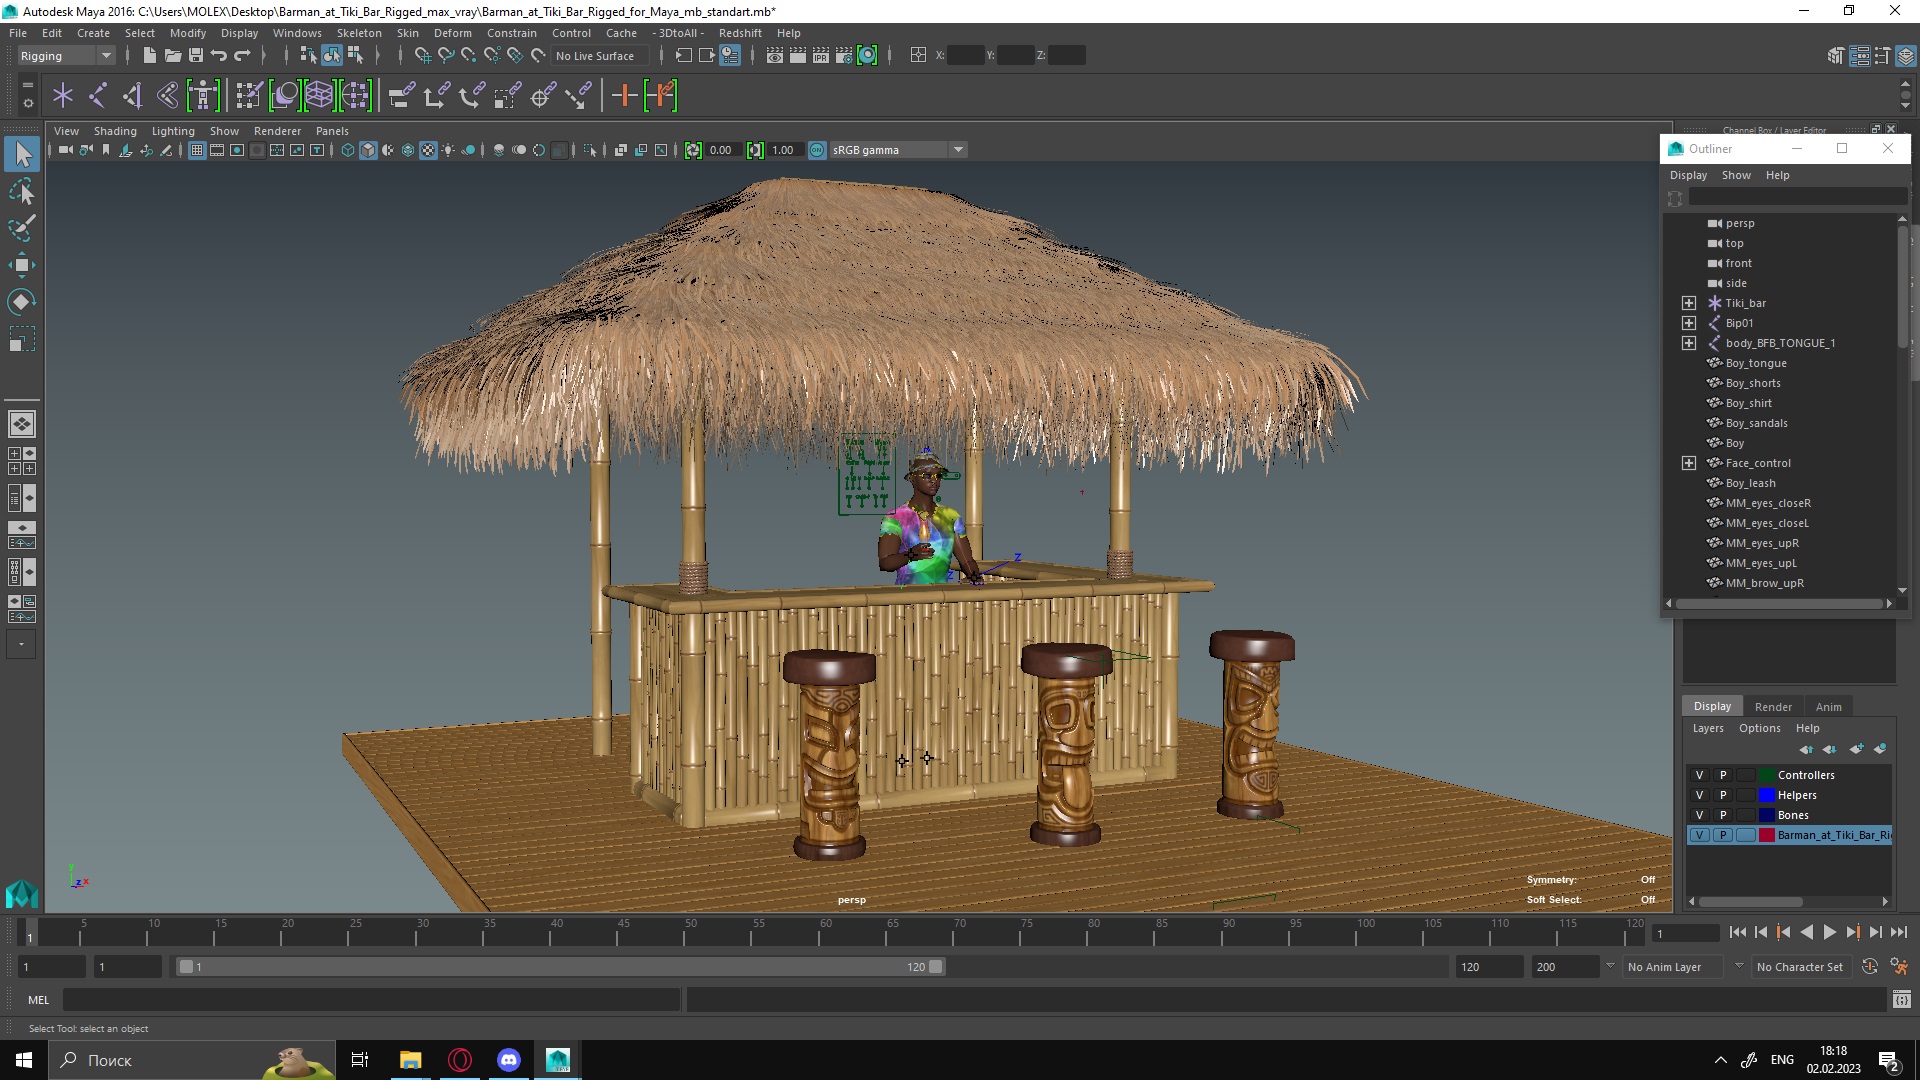Click the play button in timeline
The width and height of the screenshot is (1920, 1080).
click(1830, 931)
